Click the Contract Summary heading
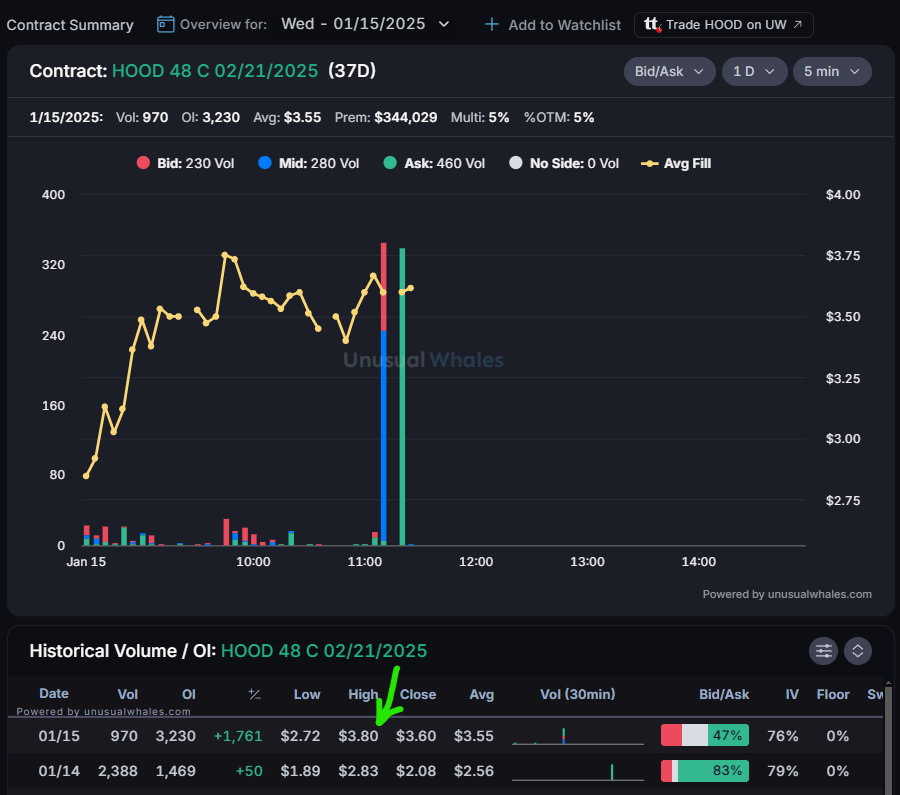Screen dimensions: 900x795 click(x=70, y=25)
